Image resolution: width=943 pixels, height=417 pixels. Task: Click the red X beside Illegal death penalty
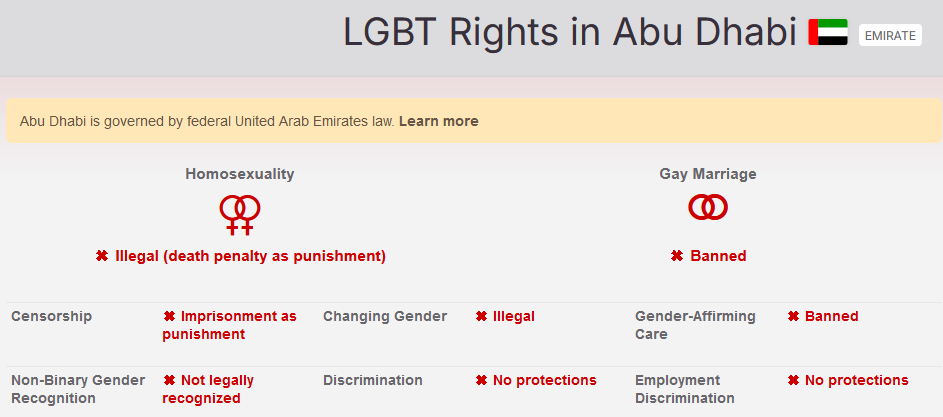[x=102, y=256]
